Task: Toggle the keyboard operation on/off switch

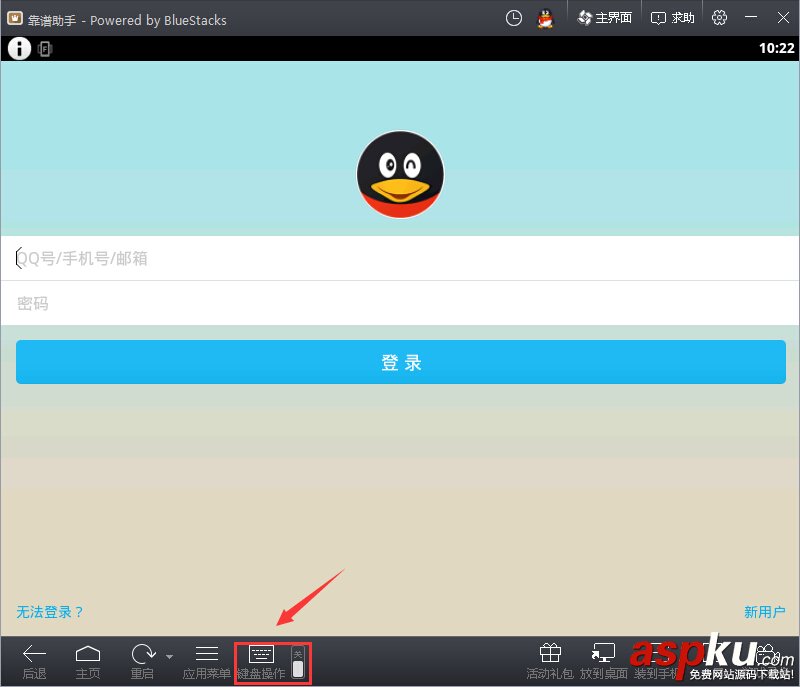Action: [x=298, y=662]
